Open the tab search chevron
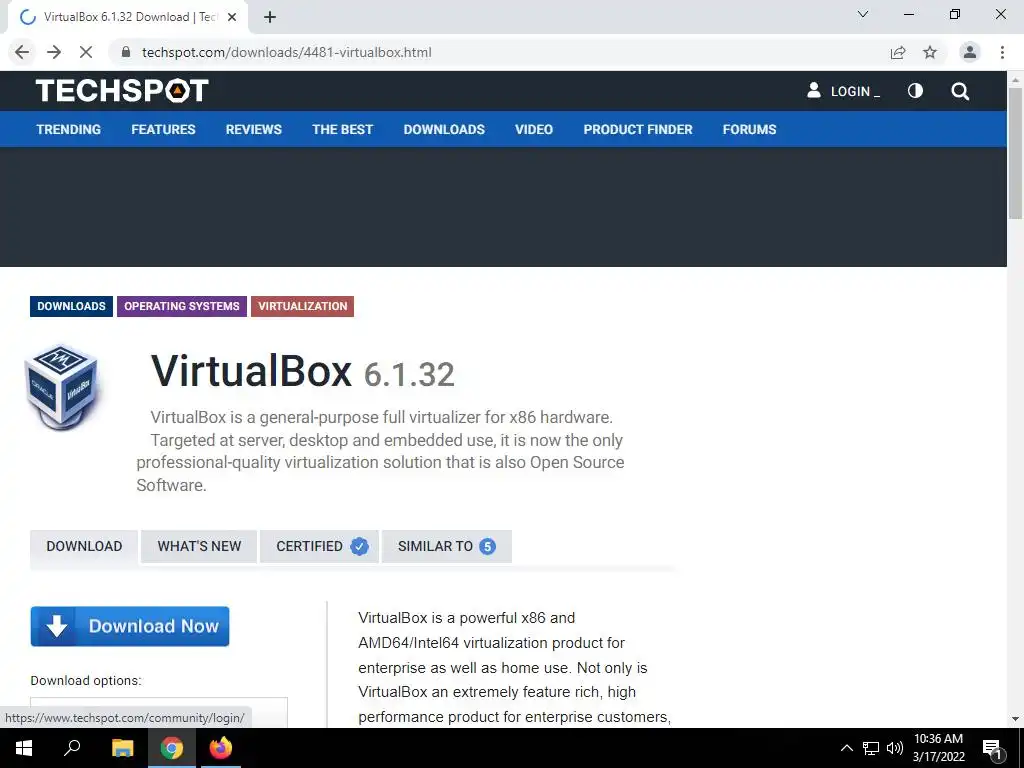Image resolution: width=1024 pixels, height=768 pixels. (x=863, y=14)
